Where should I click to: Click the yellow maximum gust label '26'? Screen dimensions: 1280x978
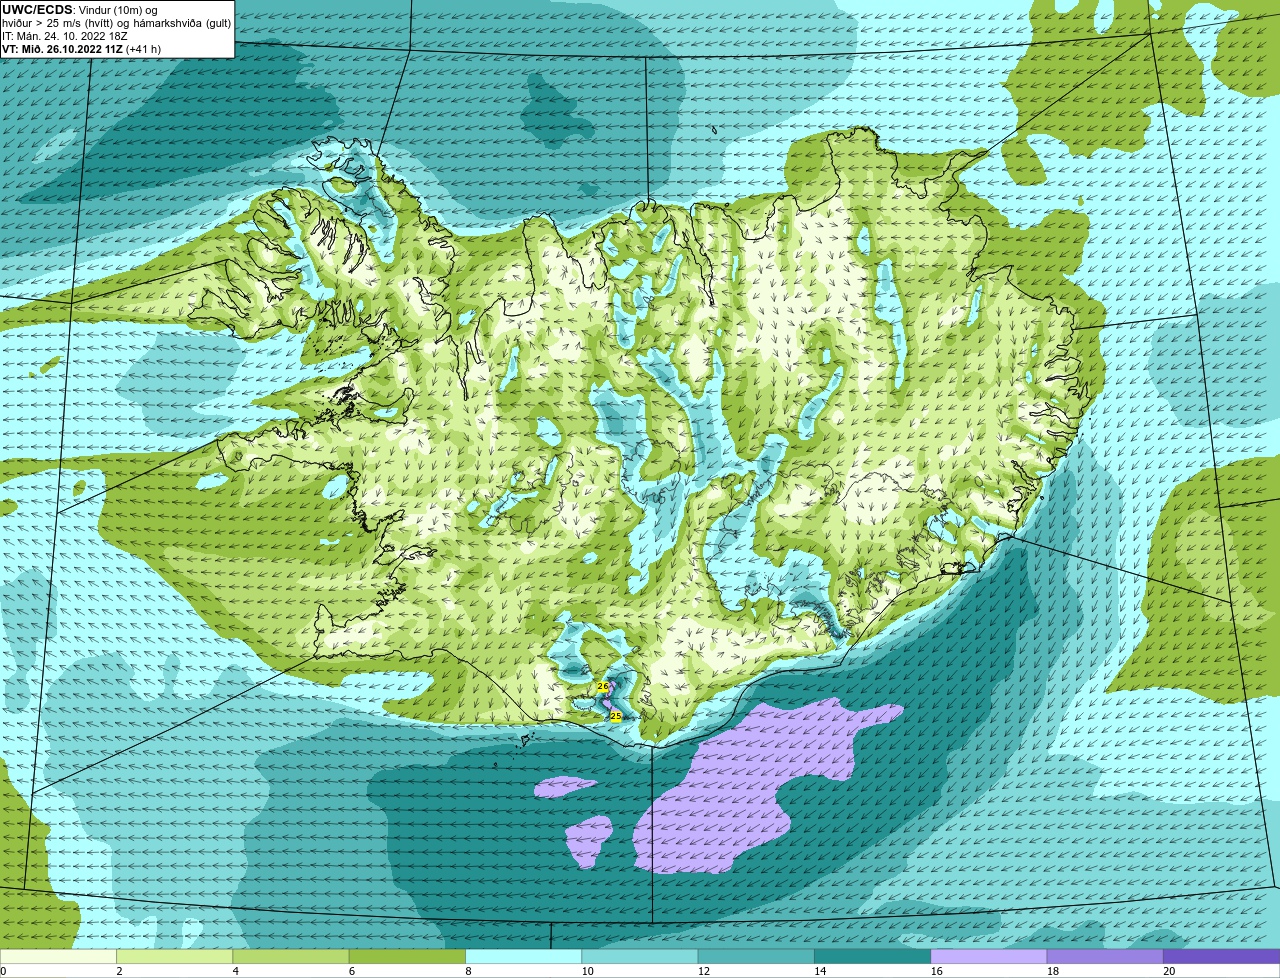coord(603,687)
